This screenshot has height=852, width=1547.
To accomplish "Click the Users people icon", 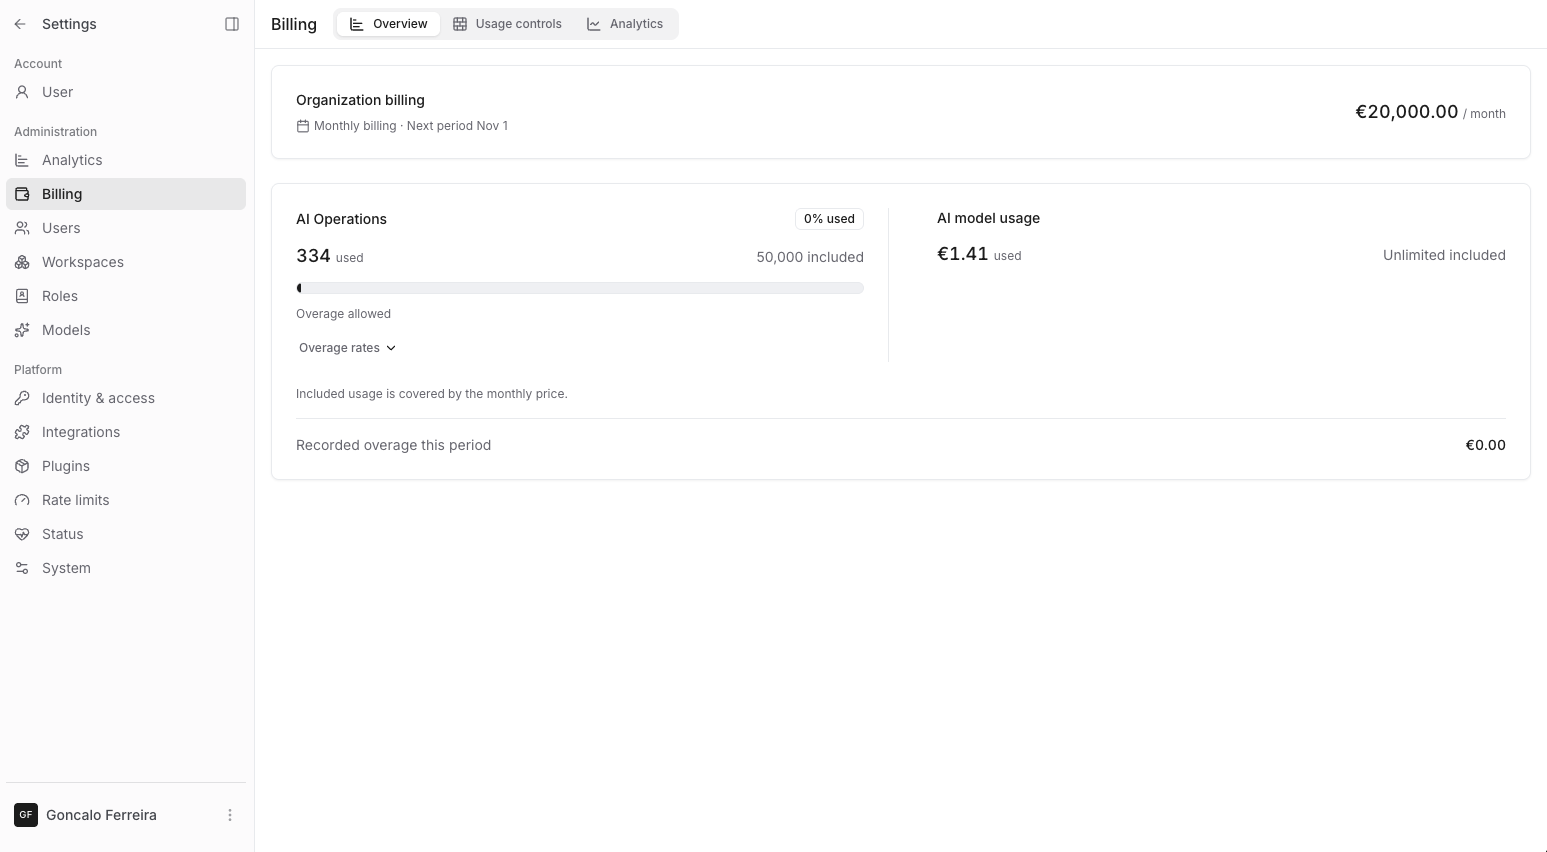I will tap(22, 228).
